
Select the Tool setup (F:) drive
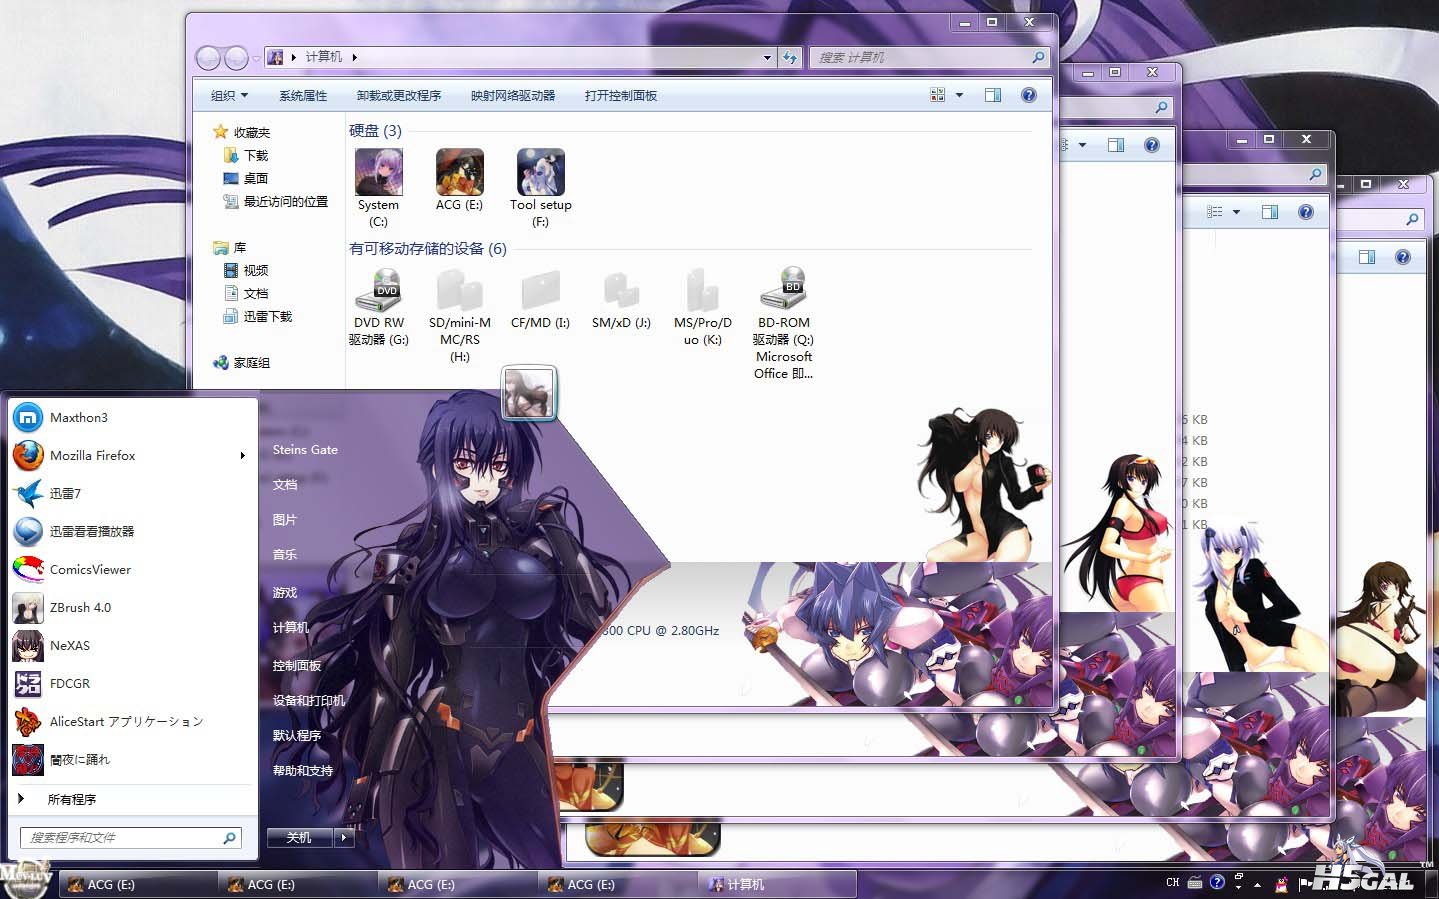pyautogui.click(x=540, y=188)
